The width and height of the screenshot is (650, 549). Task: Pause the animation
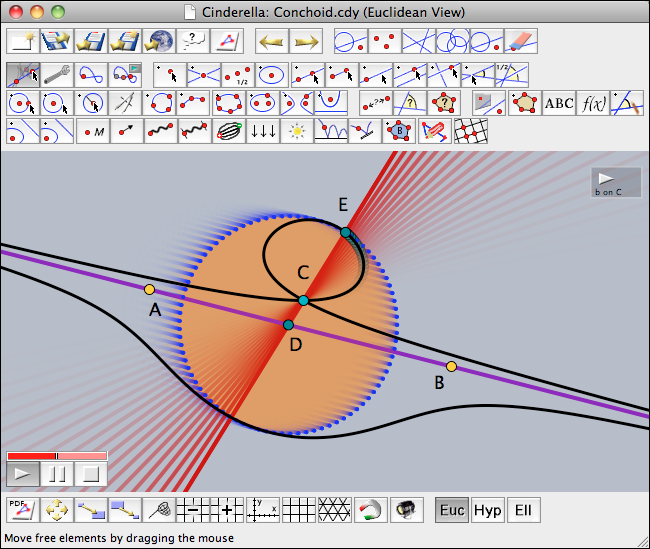click(x=57, y=474)
